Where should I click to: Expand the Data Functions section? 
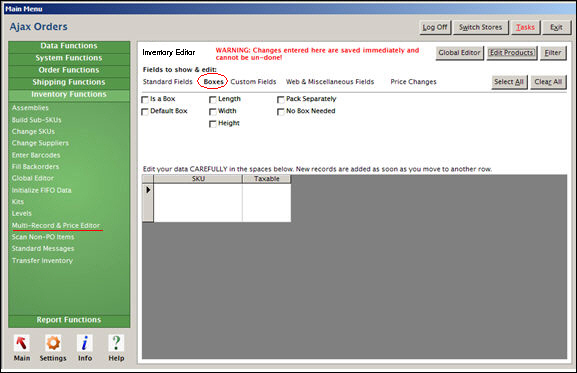(69, 46)
